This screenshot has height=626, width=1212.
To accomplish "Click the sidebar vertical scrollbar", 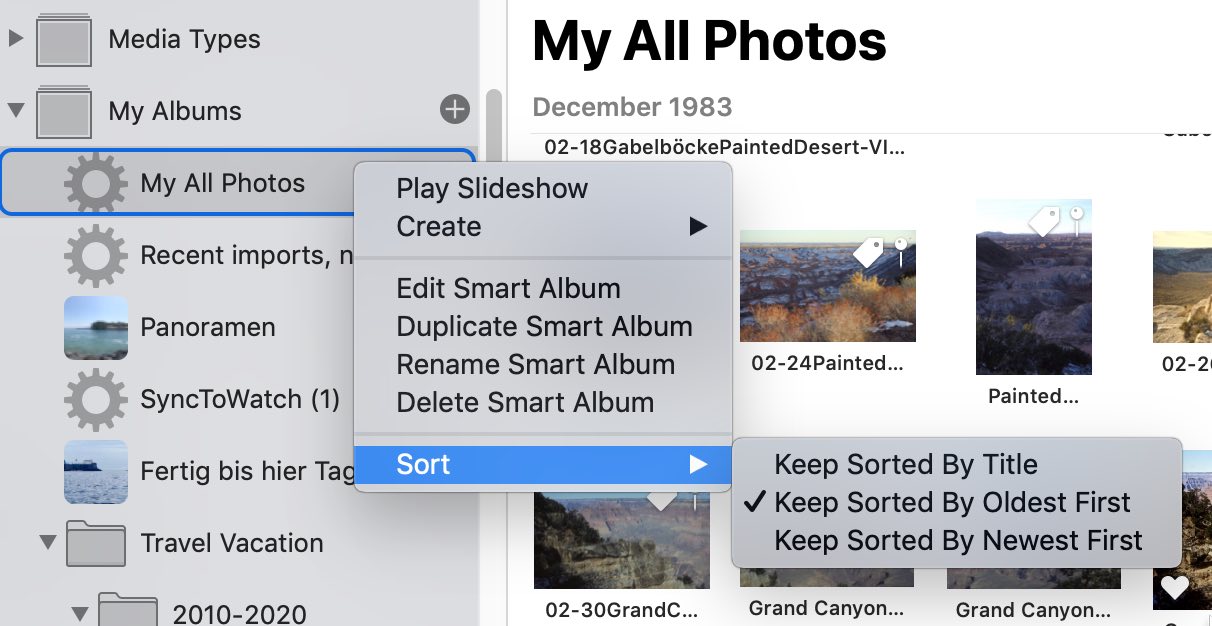I will click(x=493, y=140).
